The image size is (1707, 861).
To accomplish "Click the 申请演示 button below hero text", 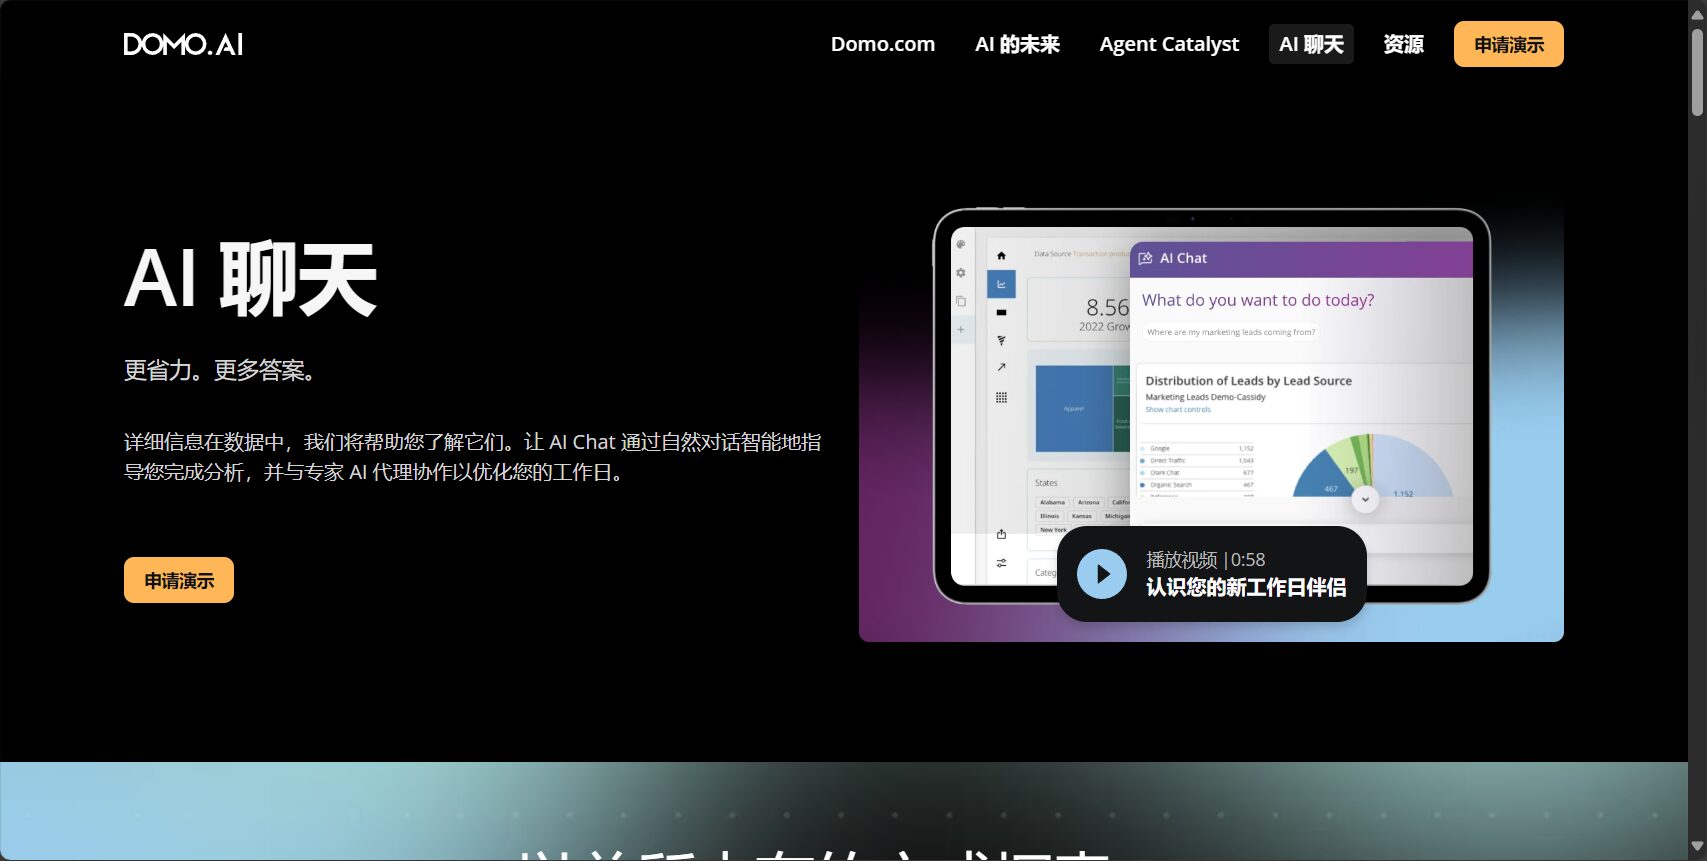I will (x=179, y=580).
